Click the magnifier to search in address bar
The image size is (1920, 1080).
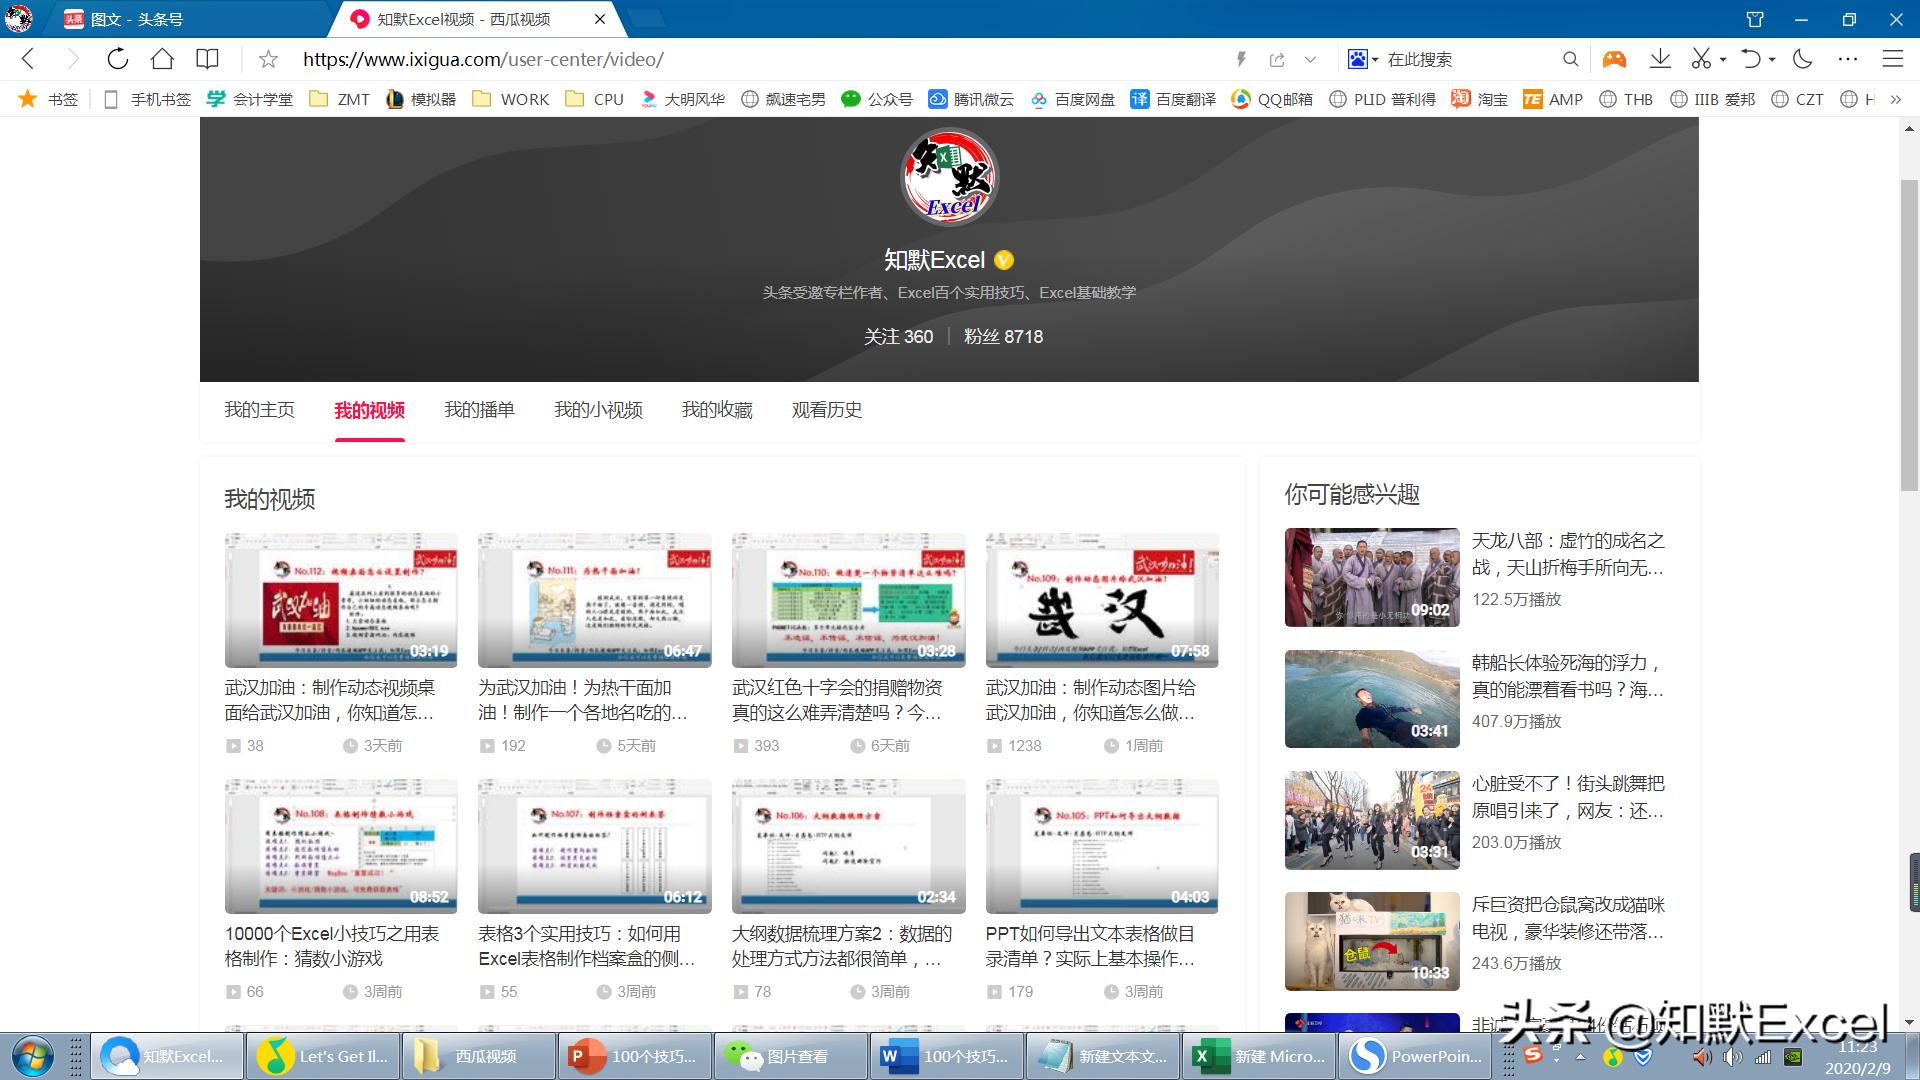(1571, 59)
